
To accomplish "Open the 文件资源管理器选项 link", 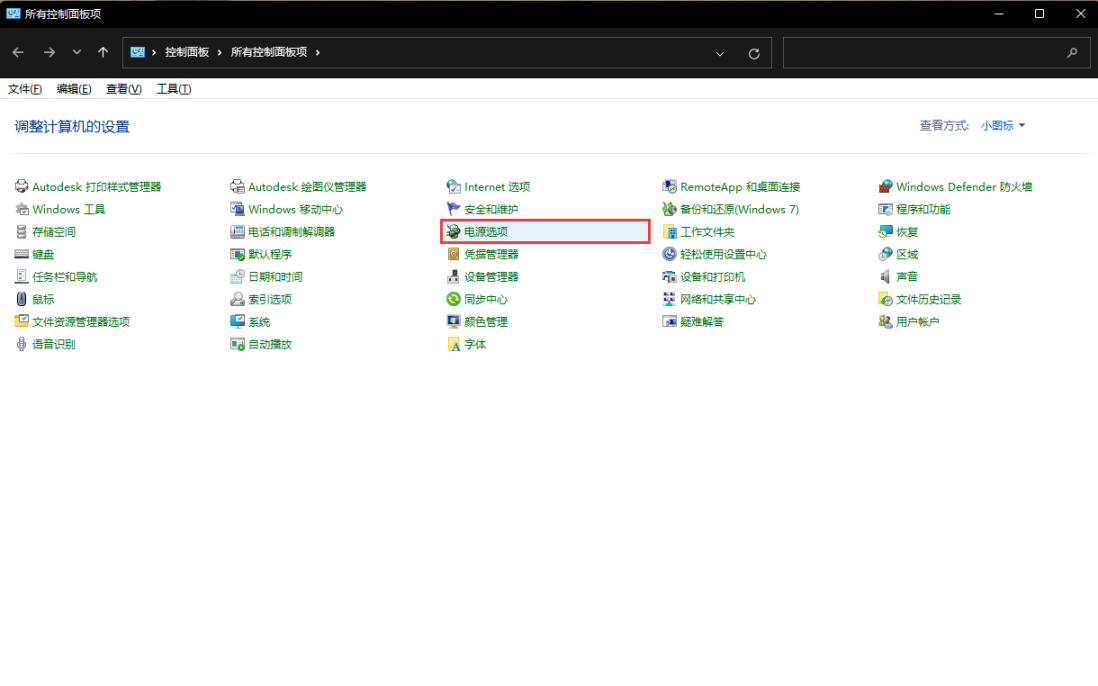I will [x=81, y=321].
